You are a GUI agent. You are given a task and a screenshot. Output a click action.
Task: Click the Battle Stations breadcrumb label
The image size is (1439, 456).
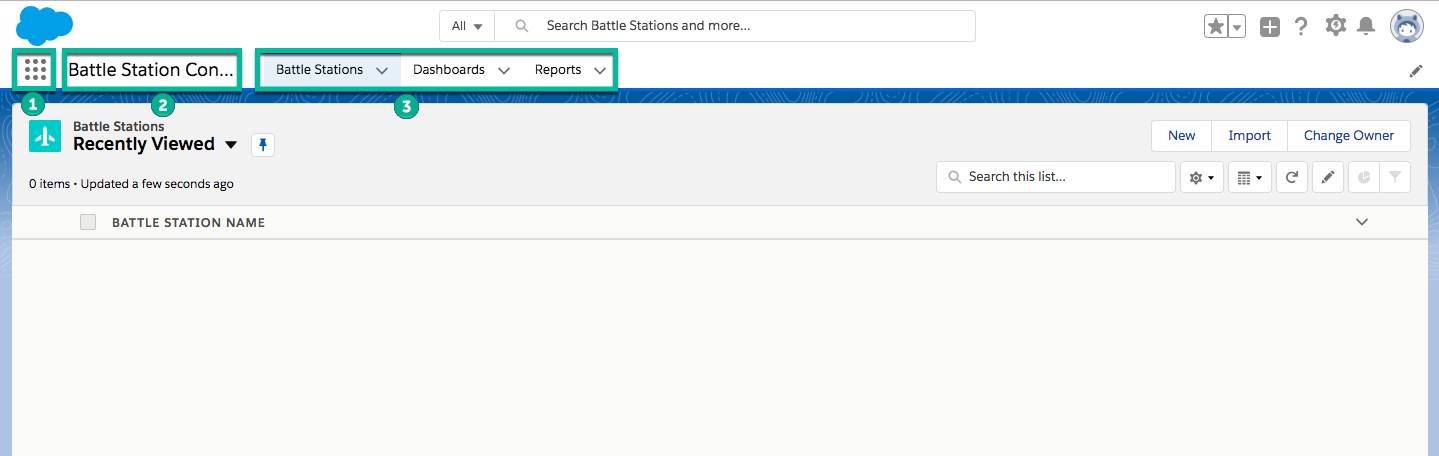[119, 127]
